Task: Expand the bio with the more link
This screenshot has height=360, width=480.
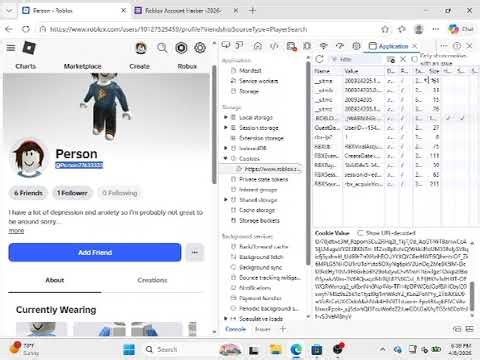Action: pos(16,230)
